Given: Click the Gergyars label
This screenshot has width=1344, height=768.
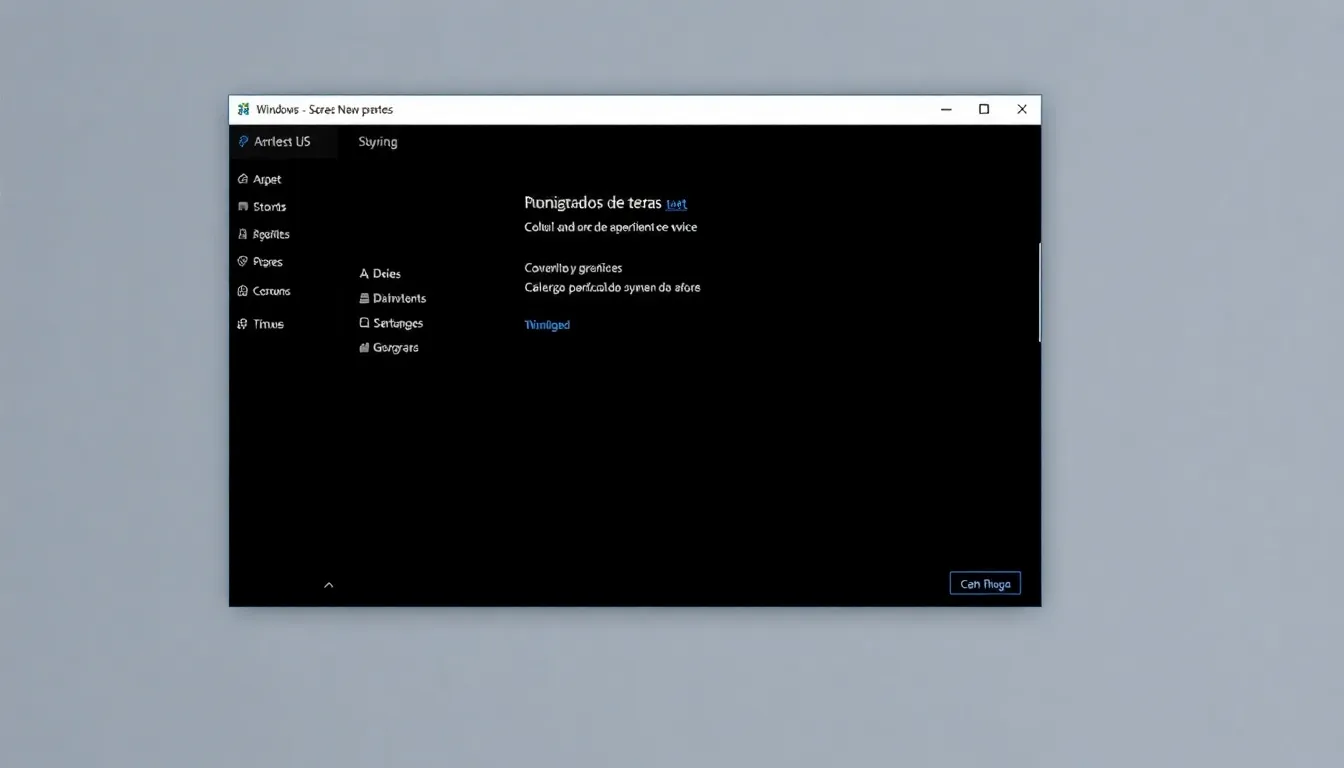Looking at the screenshot, I should point(396,348).
